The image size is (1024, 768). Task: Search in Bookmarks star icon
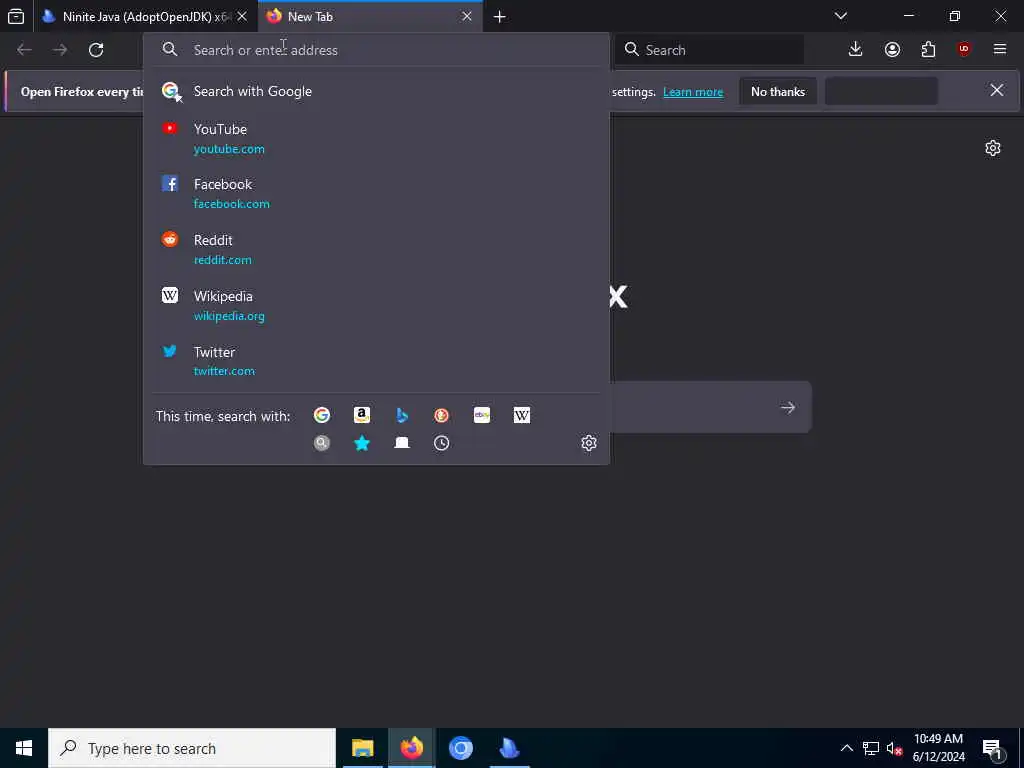click(x=362, y=443)
